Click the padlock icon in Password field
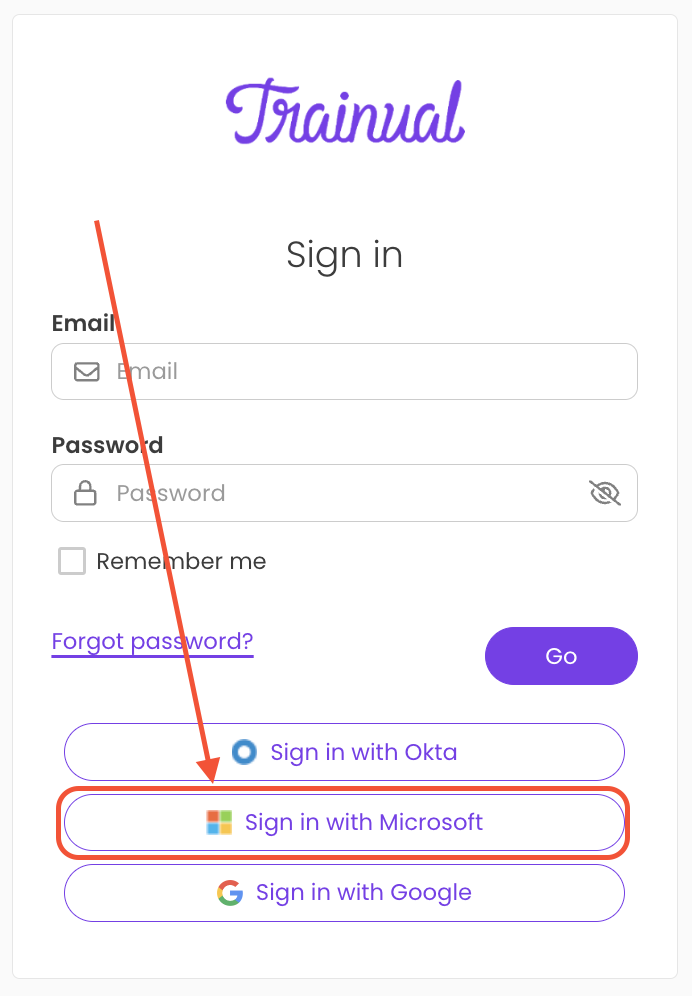This screenshot has width=692, height=996. pyautogui.click(x=86, y=492)
